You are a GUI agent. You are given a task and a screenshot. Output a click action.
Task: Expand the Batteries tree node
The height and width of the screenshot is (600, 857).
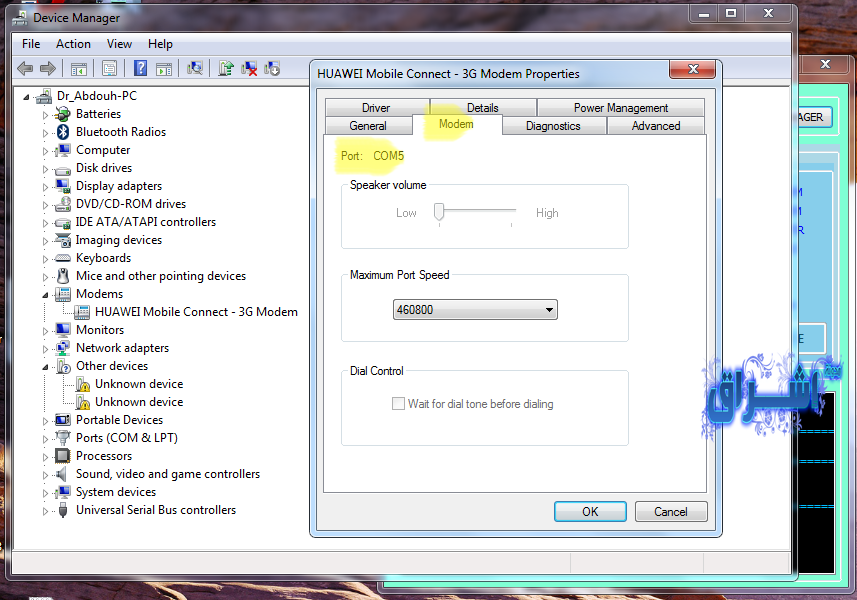[x=45, y=115]
